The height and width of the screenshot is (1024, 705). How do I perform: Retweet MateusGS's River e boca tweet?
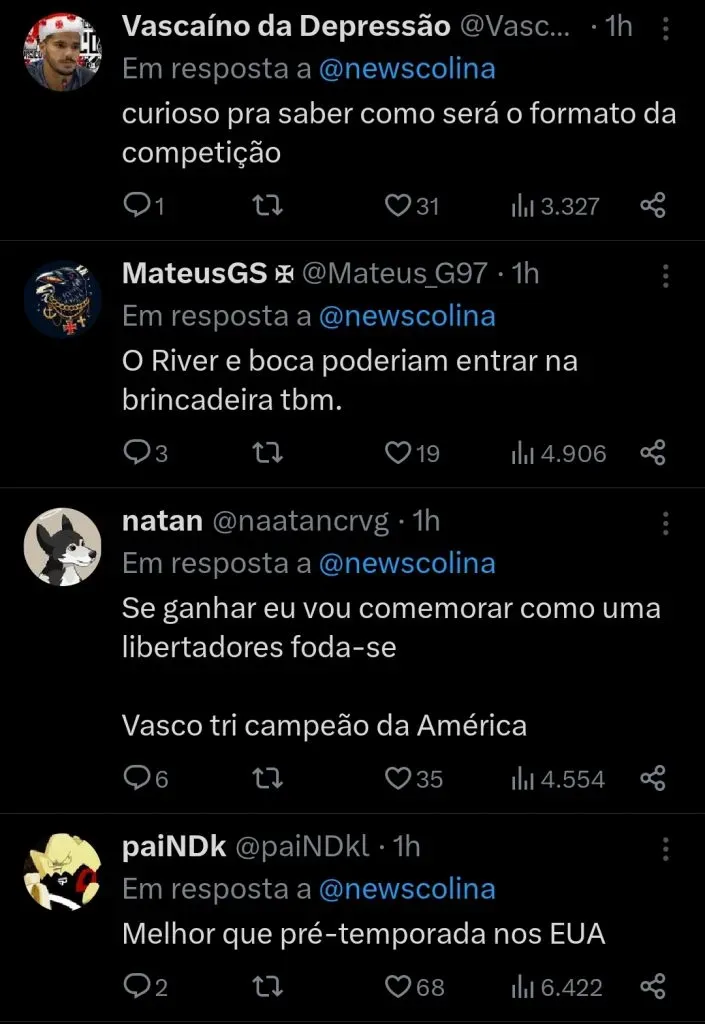click(268, 453)
